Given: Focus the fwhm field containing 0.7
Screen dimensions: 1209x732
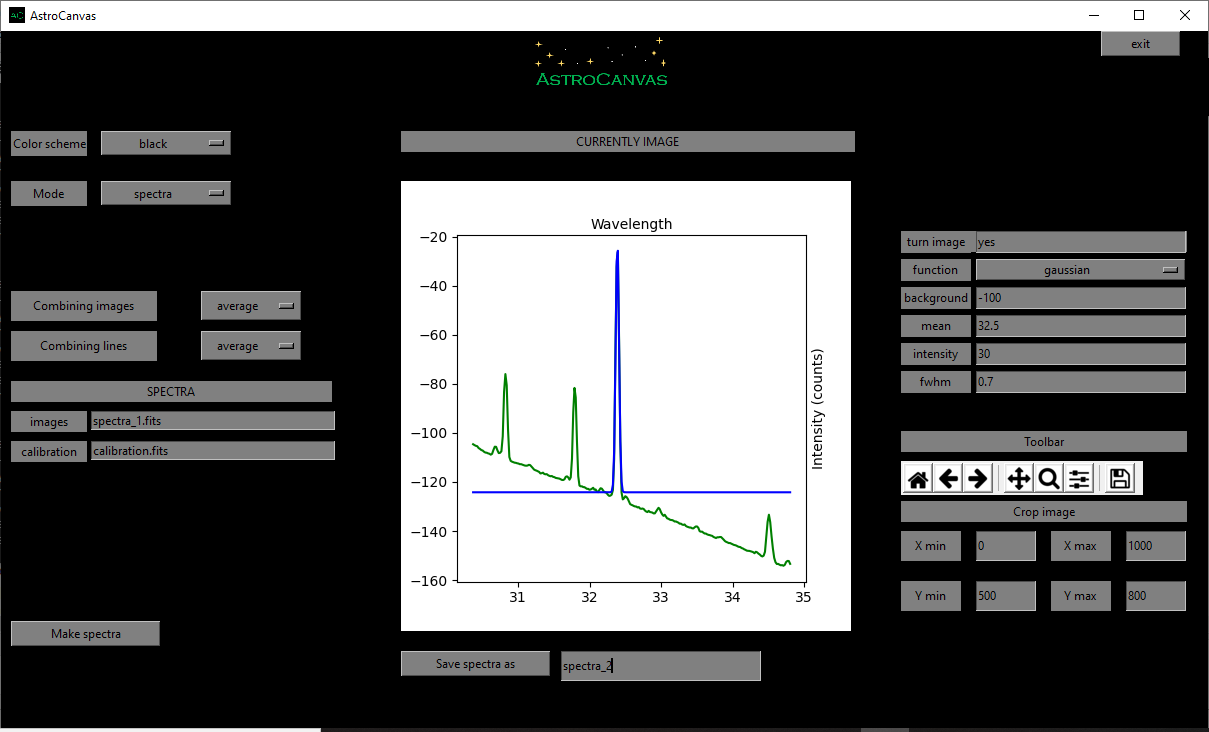Looking at the screenshot, I should 1081,381.
